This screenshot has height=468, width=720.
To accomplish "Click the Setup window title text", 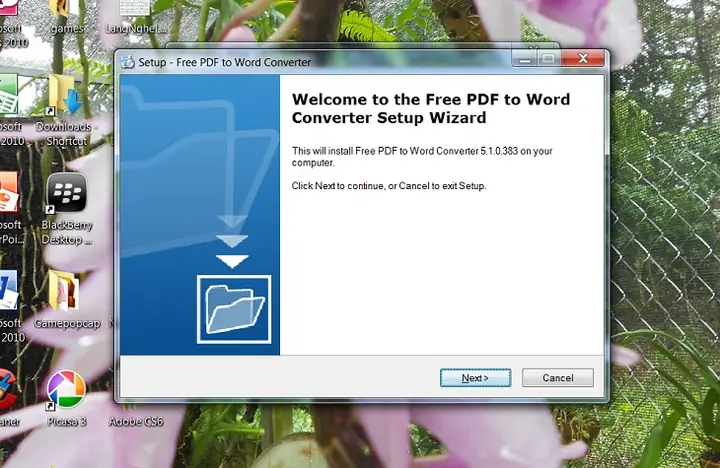I will pyautogui.click(x=225, y=62).
